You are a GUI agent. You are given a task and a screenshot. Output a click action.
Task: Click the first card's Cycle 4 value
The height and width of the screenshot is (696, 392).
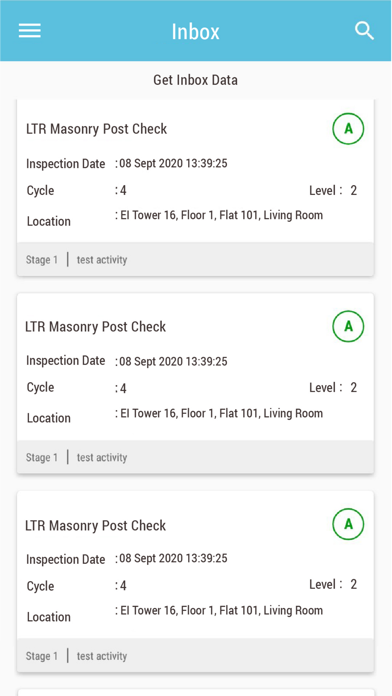click(121, 191)
